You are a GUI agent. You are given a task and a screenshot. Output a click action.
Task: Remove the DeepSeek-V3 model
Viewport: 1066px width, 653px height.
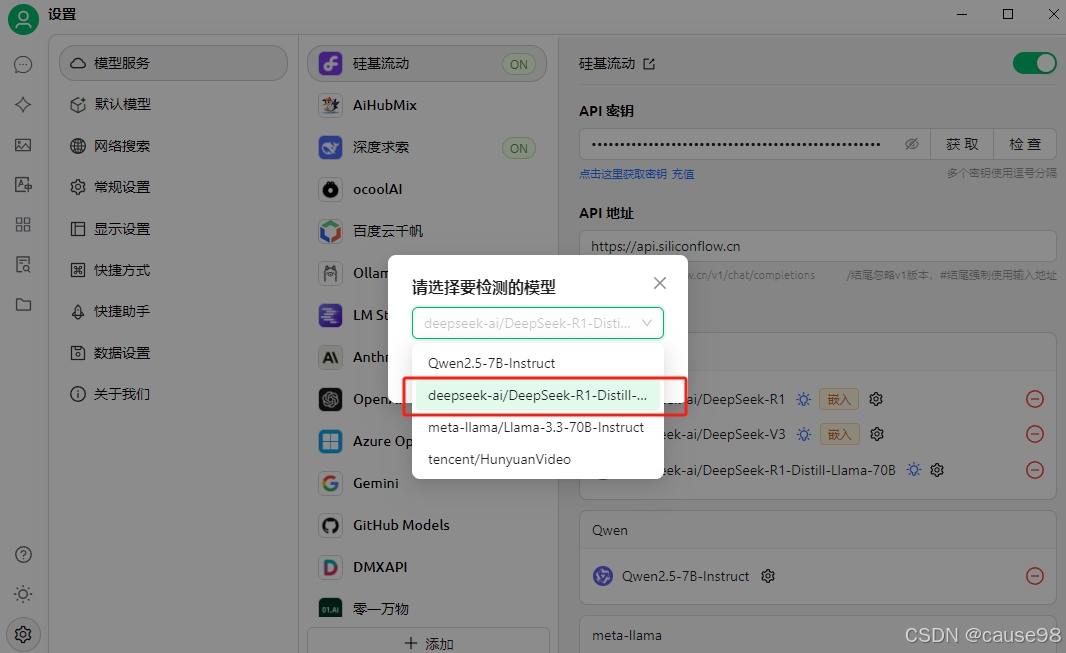1035,434
